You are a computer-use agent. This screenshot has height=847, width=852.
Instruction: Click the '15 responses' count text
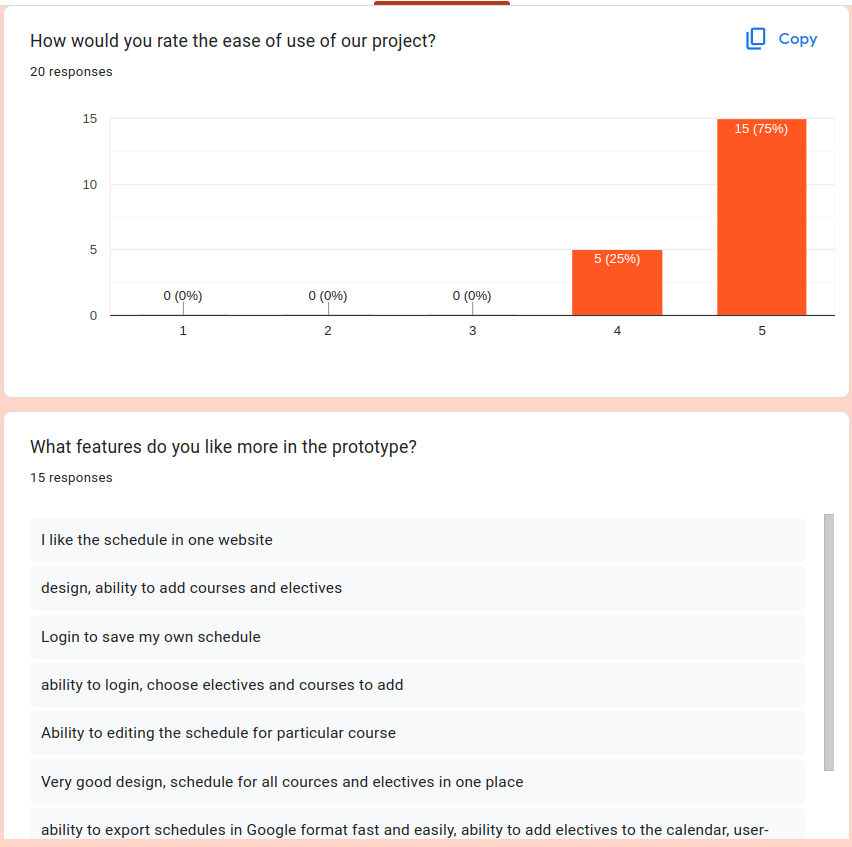71,478
